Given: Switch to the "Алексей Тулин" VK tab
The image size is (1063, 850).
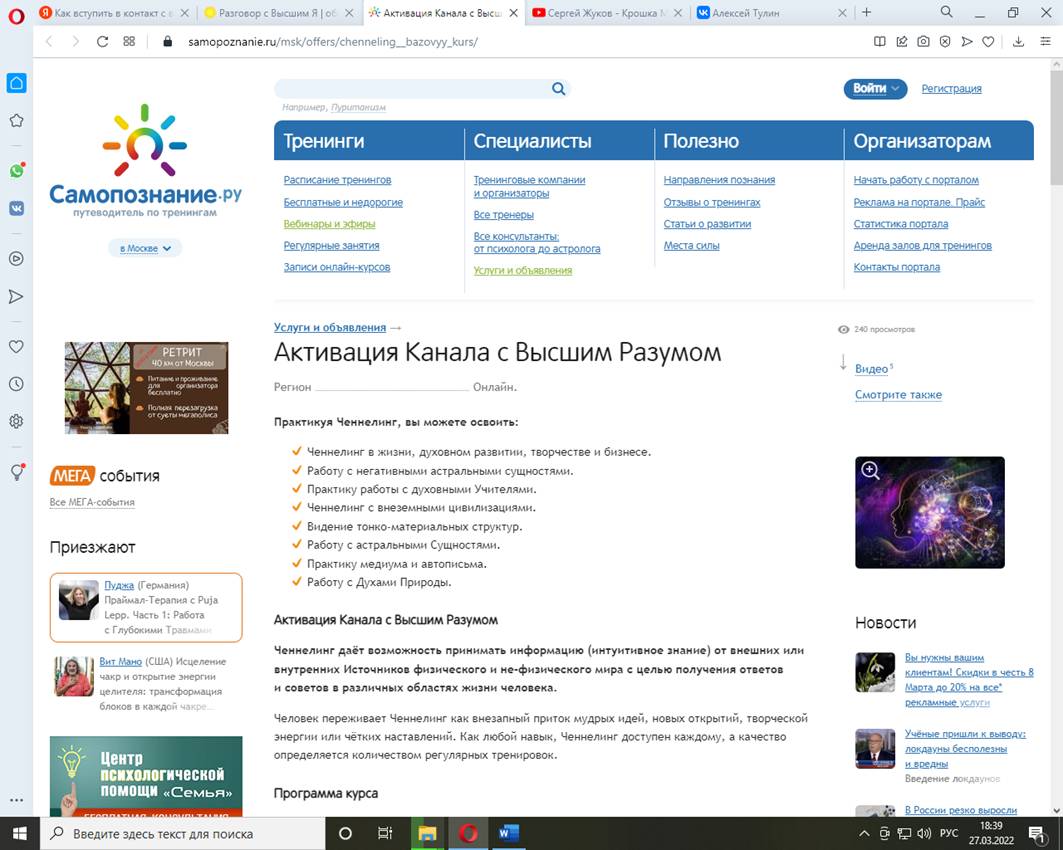Looking at the screenshot, I should point(765,13).
